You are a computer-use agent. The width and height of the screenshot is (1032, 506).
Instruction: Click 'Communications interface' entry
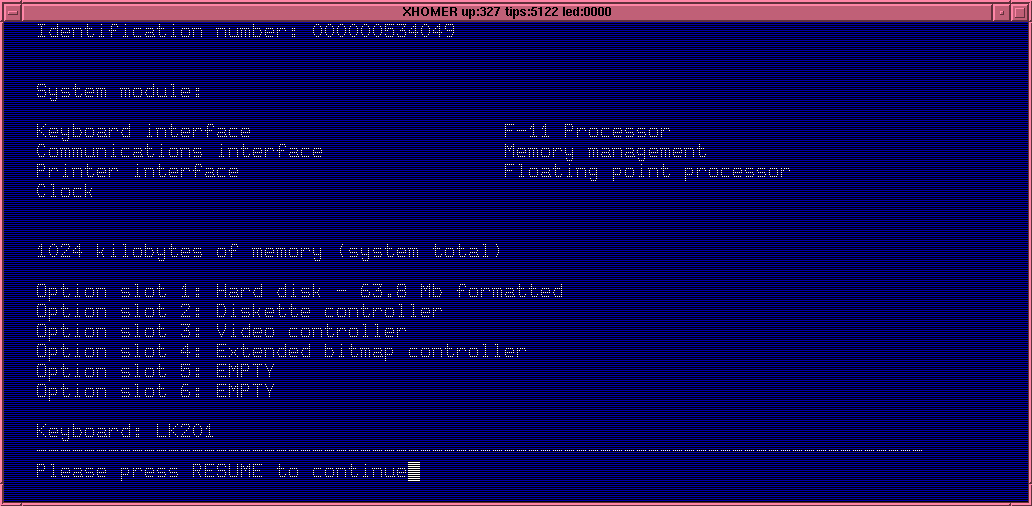tap(179, 151)
